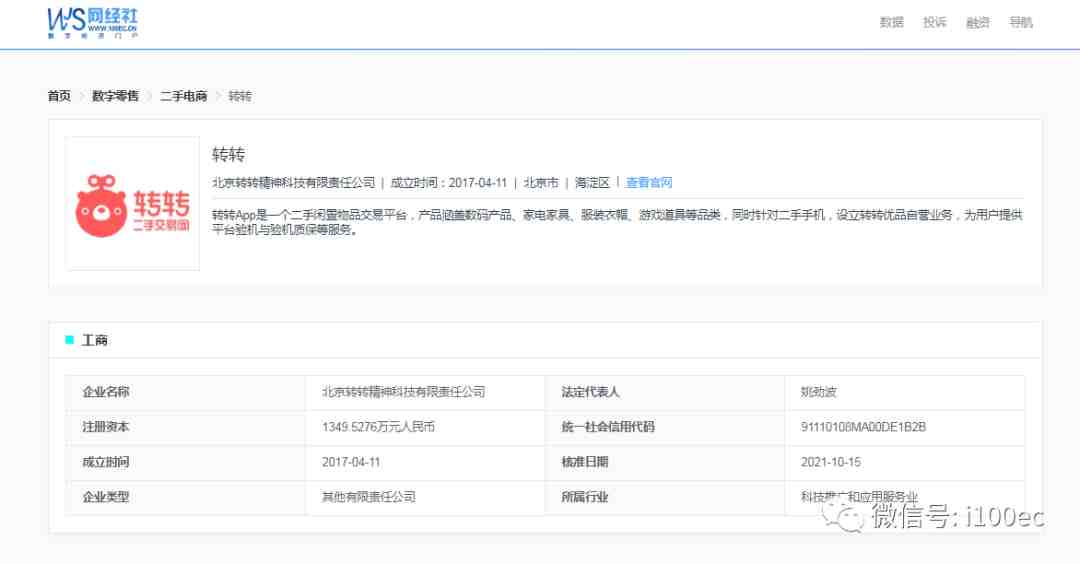Select the 法定代表人 label cell

(x=665, y=393)
